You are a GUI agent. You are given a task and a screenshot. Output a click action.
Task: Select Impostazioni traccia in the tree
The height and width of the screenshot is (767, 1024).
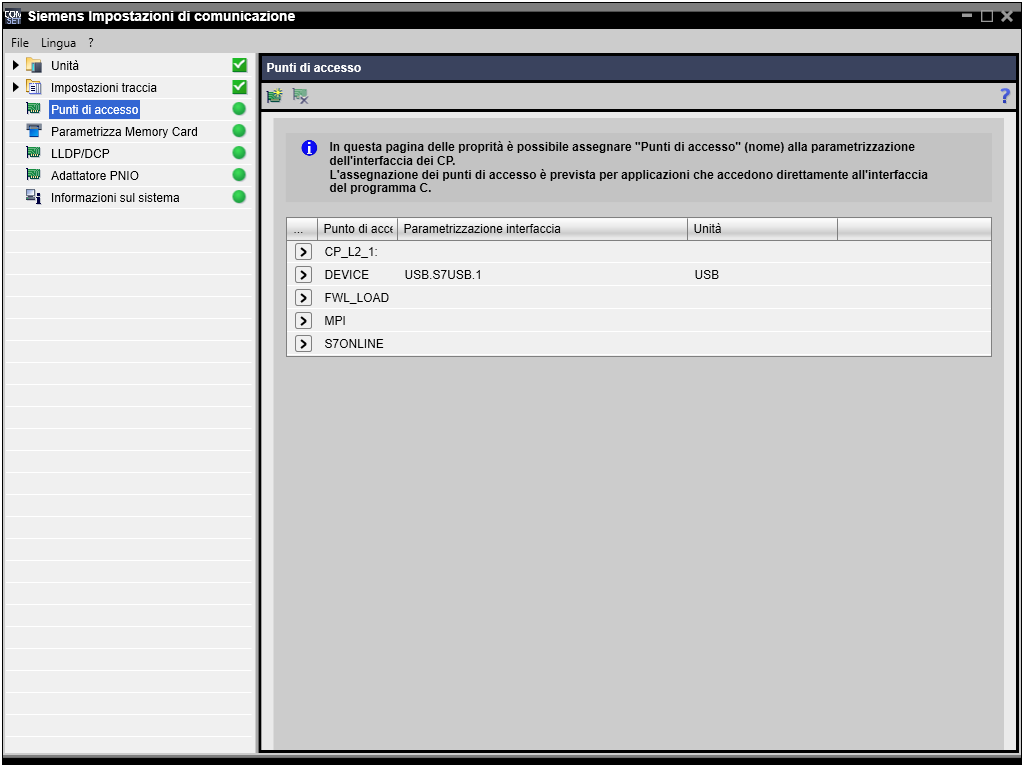click(104, 88)
